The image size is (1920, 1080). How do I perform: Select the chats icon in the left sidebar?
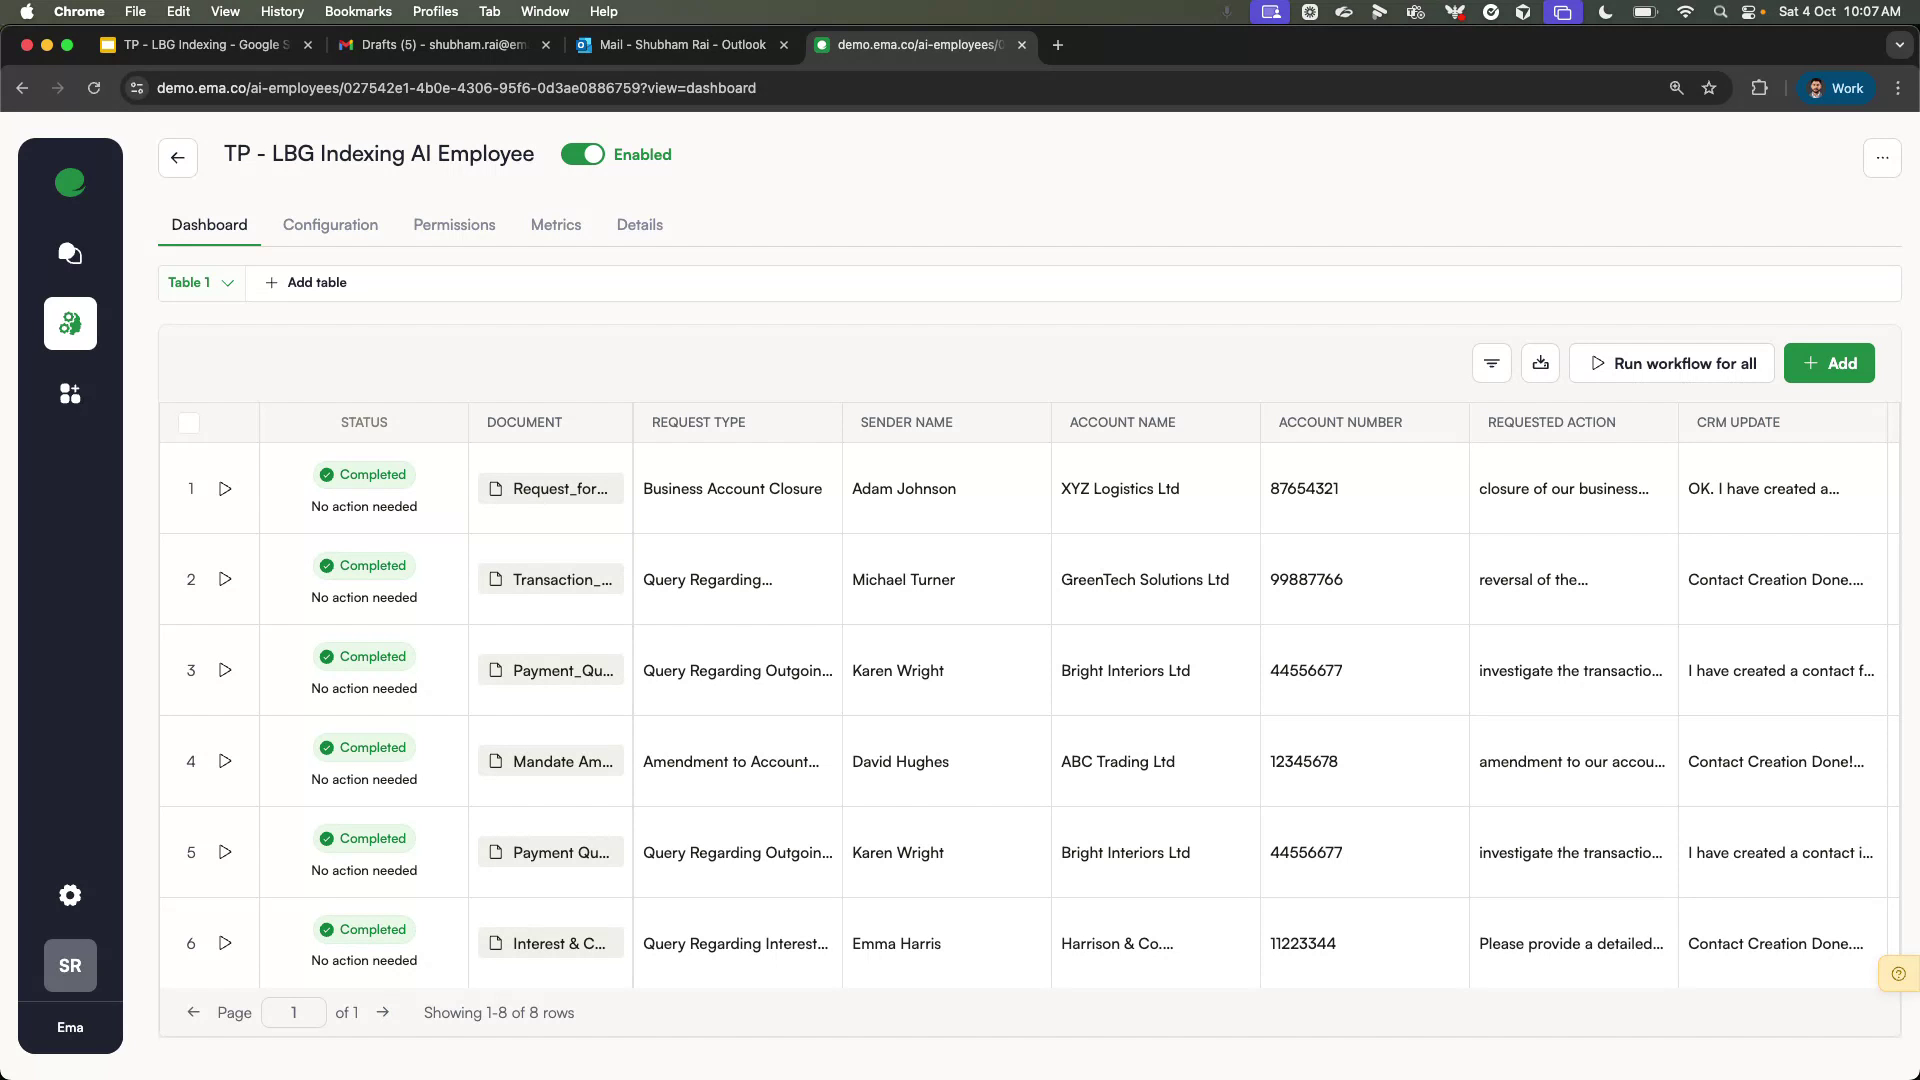(x=70, y=253)
